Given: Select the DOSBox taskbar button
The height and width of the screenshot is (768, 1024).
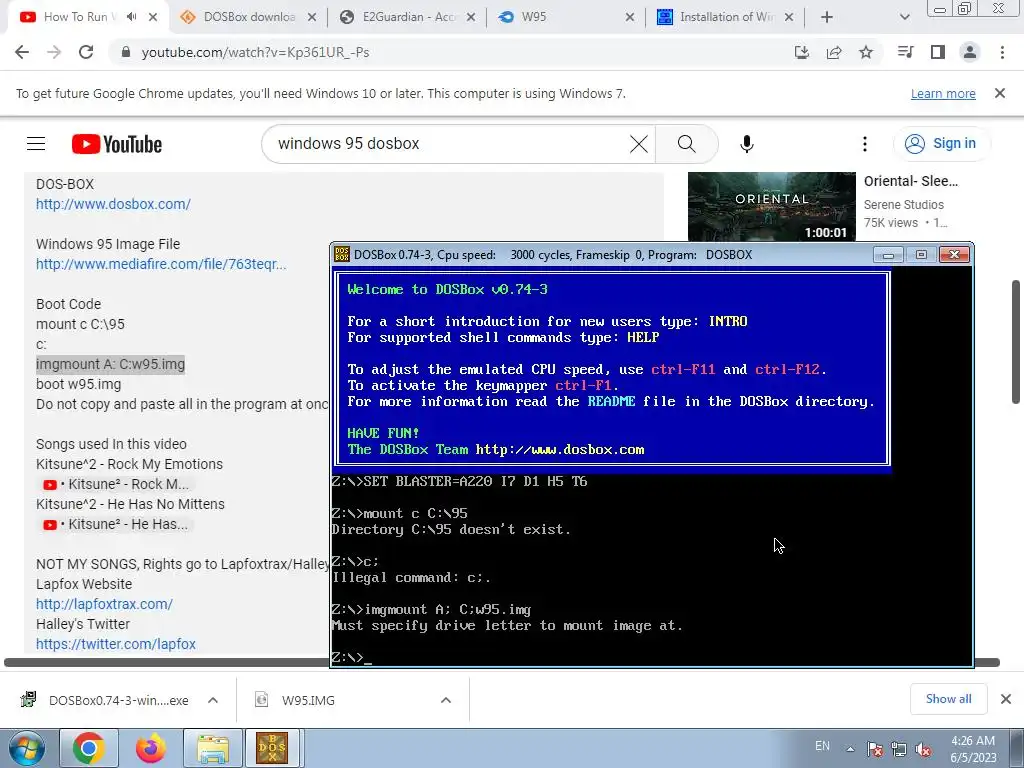Looking at the screenshot, I should (272, 748).
